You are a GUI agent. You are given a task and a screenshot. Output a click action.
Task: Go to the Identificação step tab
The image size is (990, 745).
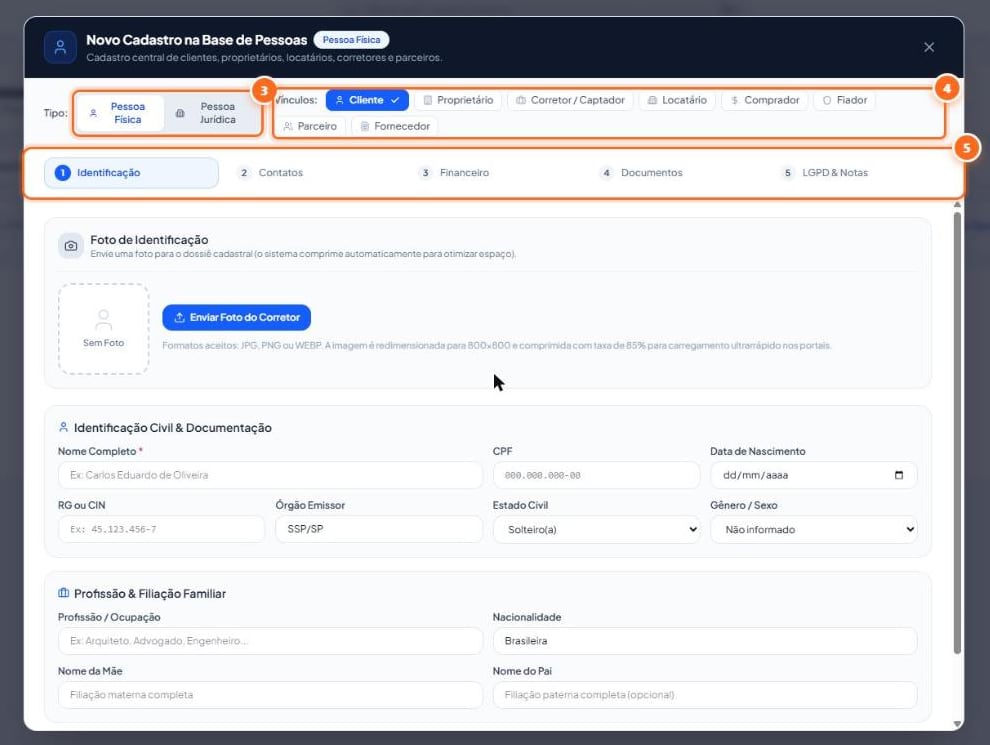[x=131, y=172]
